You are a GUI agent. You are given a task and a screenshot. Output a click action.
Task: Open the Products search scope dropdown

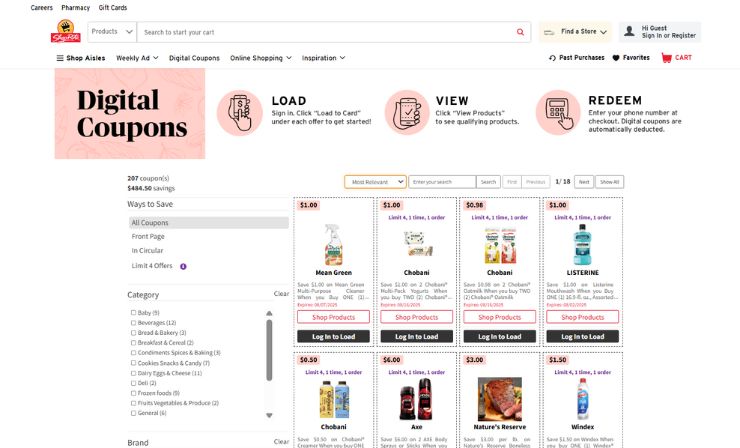pyautogui.click(x=112, y=32)
